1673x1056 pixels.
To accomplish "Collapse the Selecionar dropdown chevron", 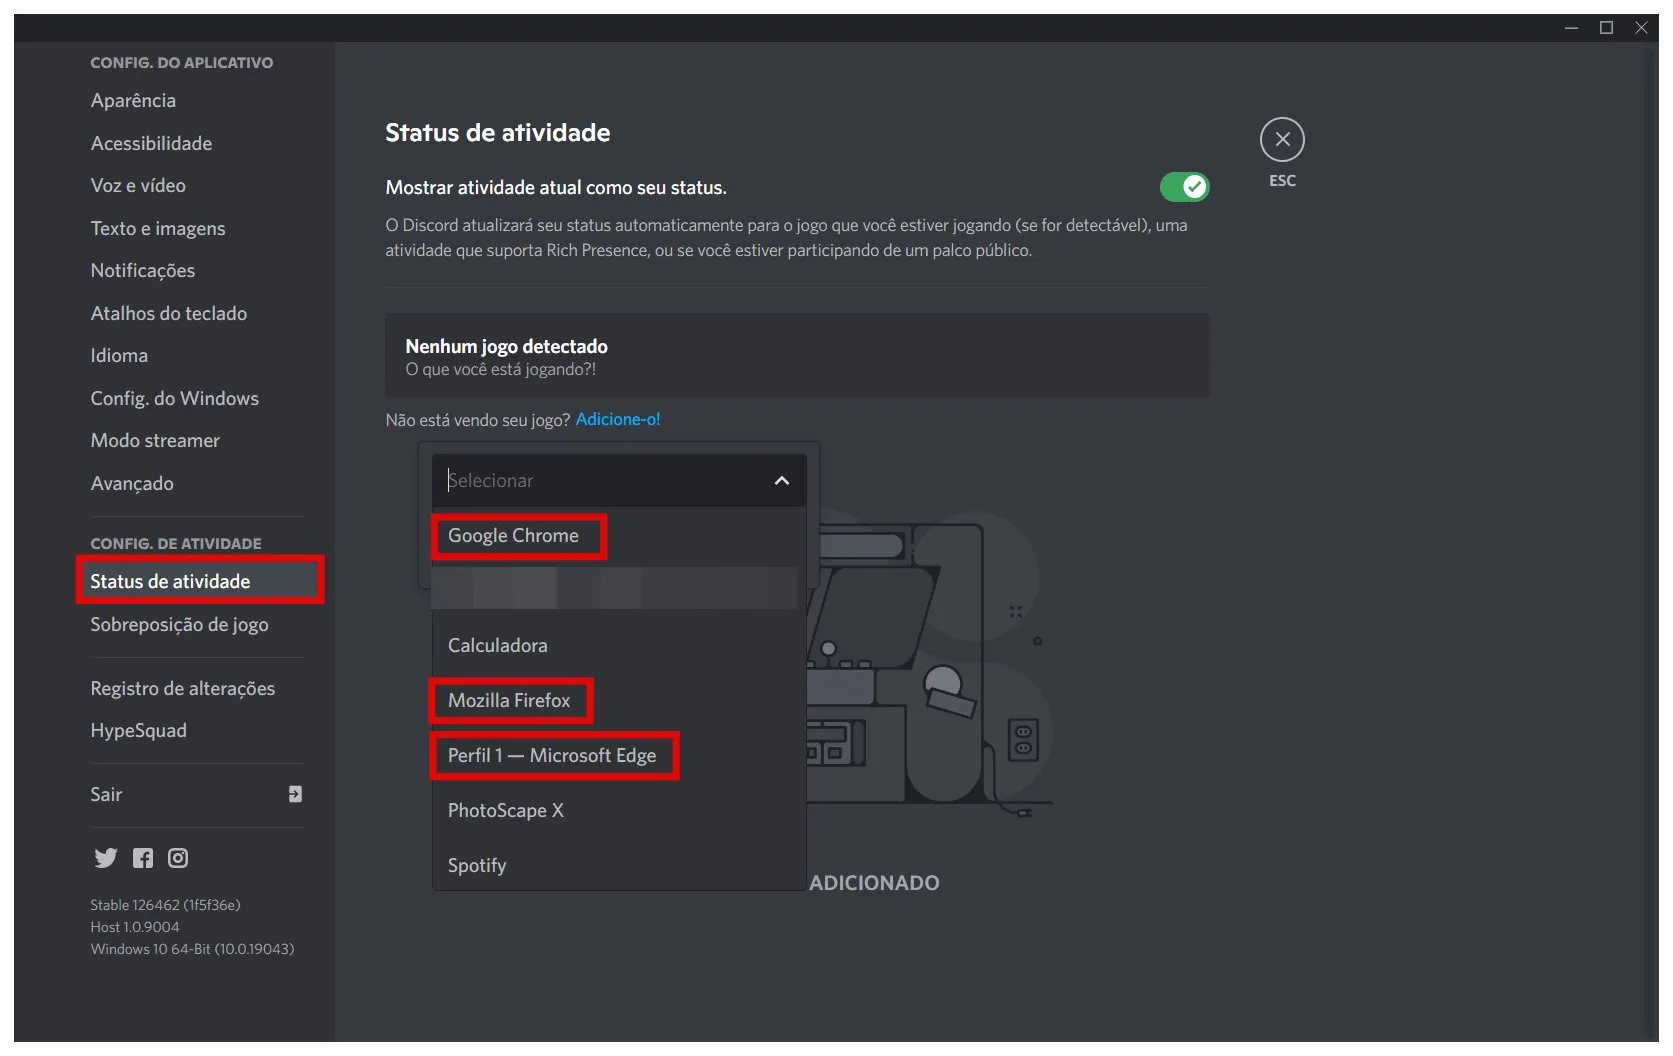I will (x=782, y=481).
